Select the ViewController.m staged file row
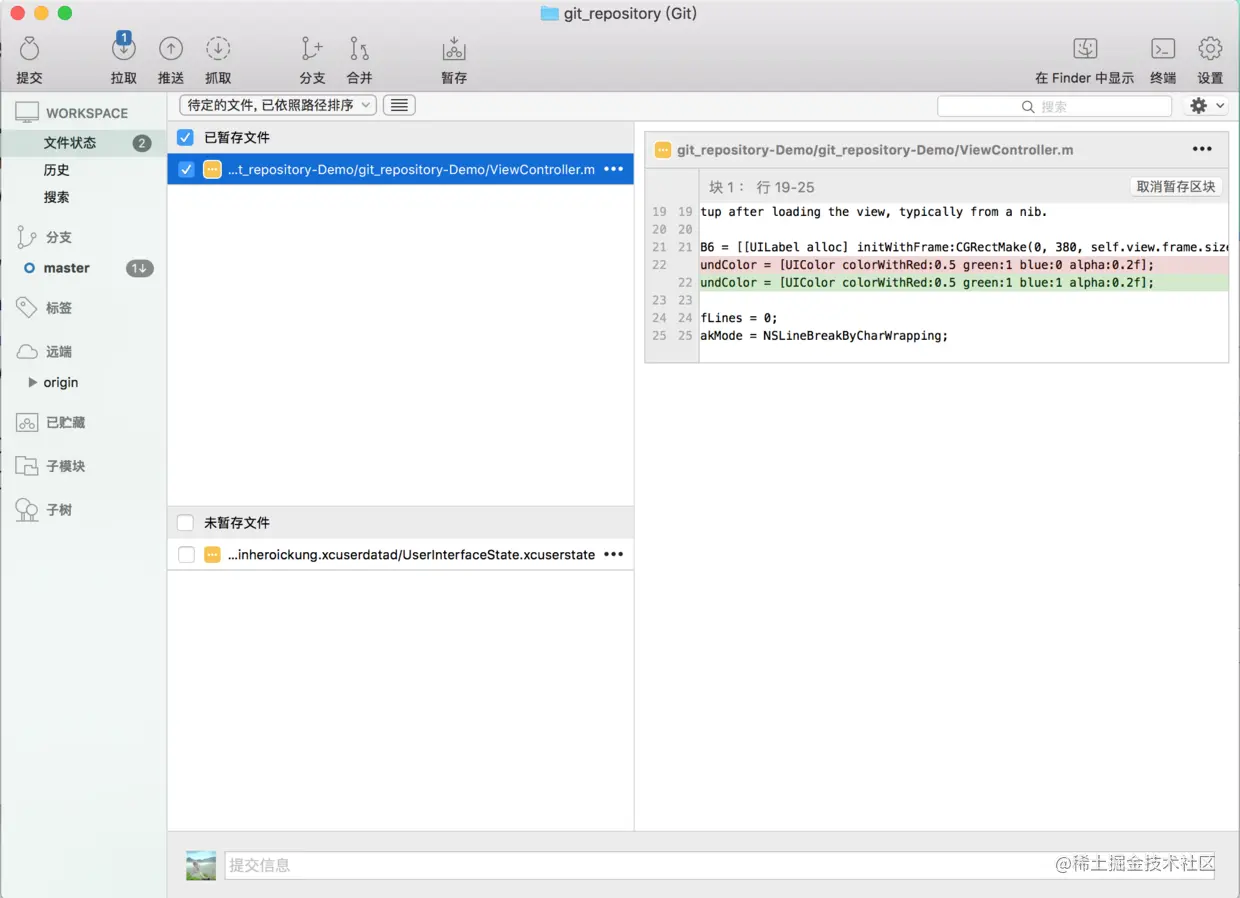This screenshot has width=1240, height=898. coord(400,169)
